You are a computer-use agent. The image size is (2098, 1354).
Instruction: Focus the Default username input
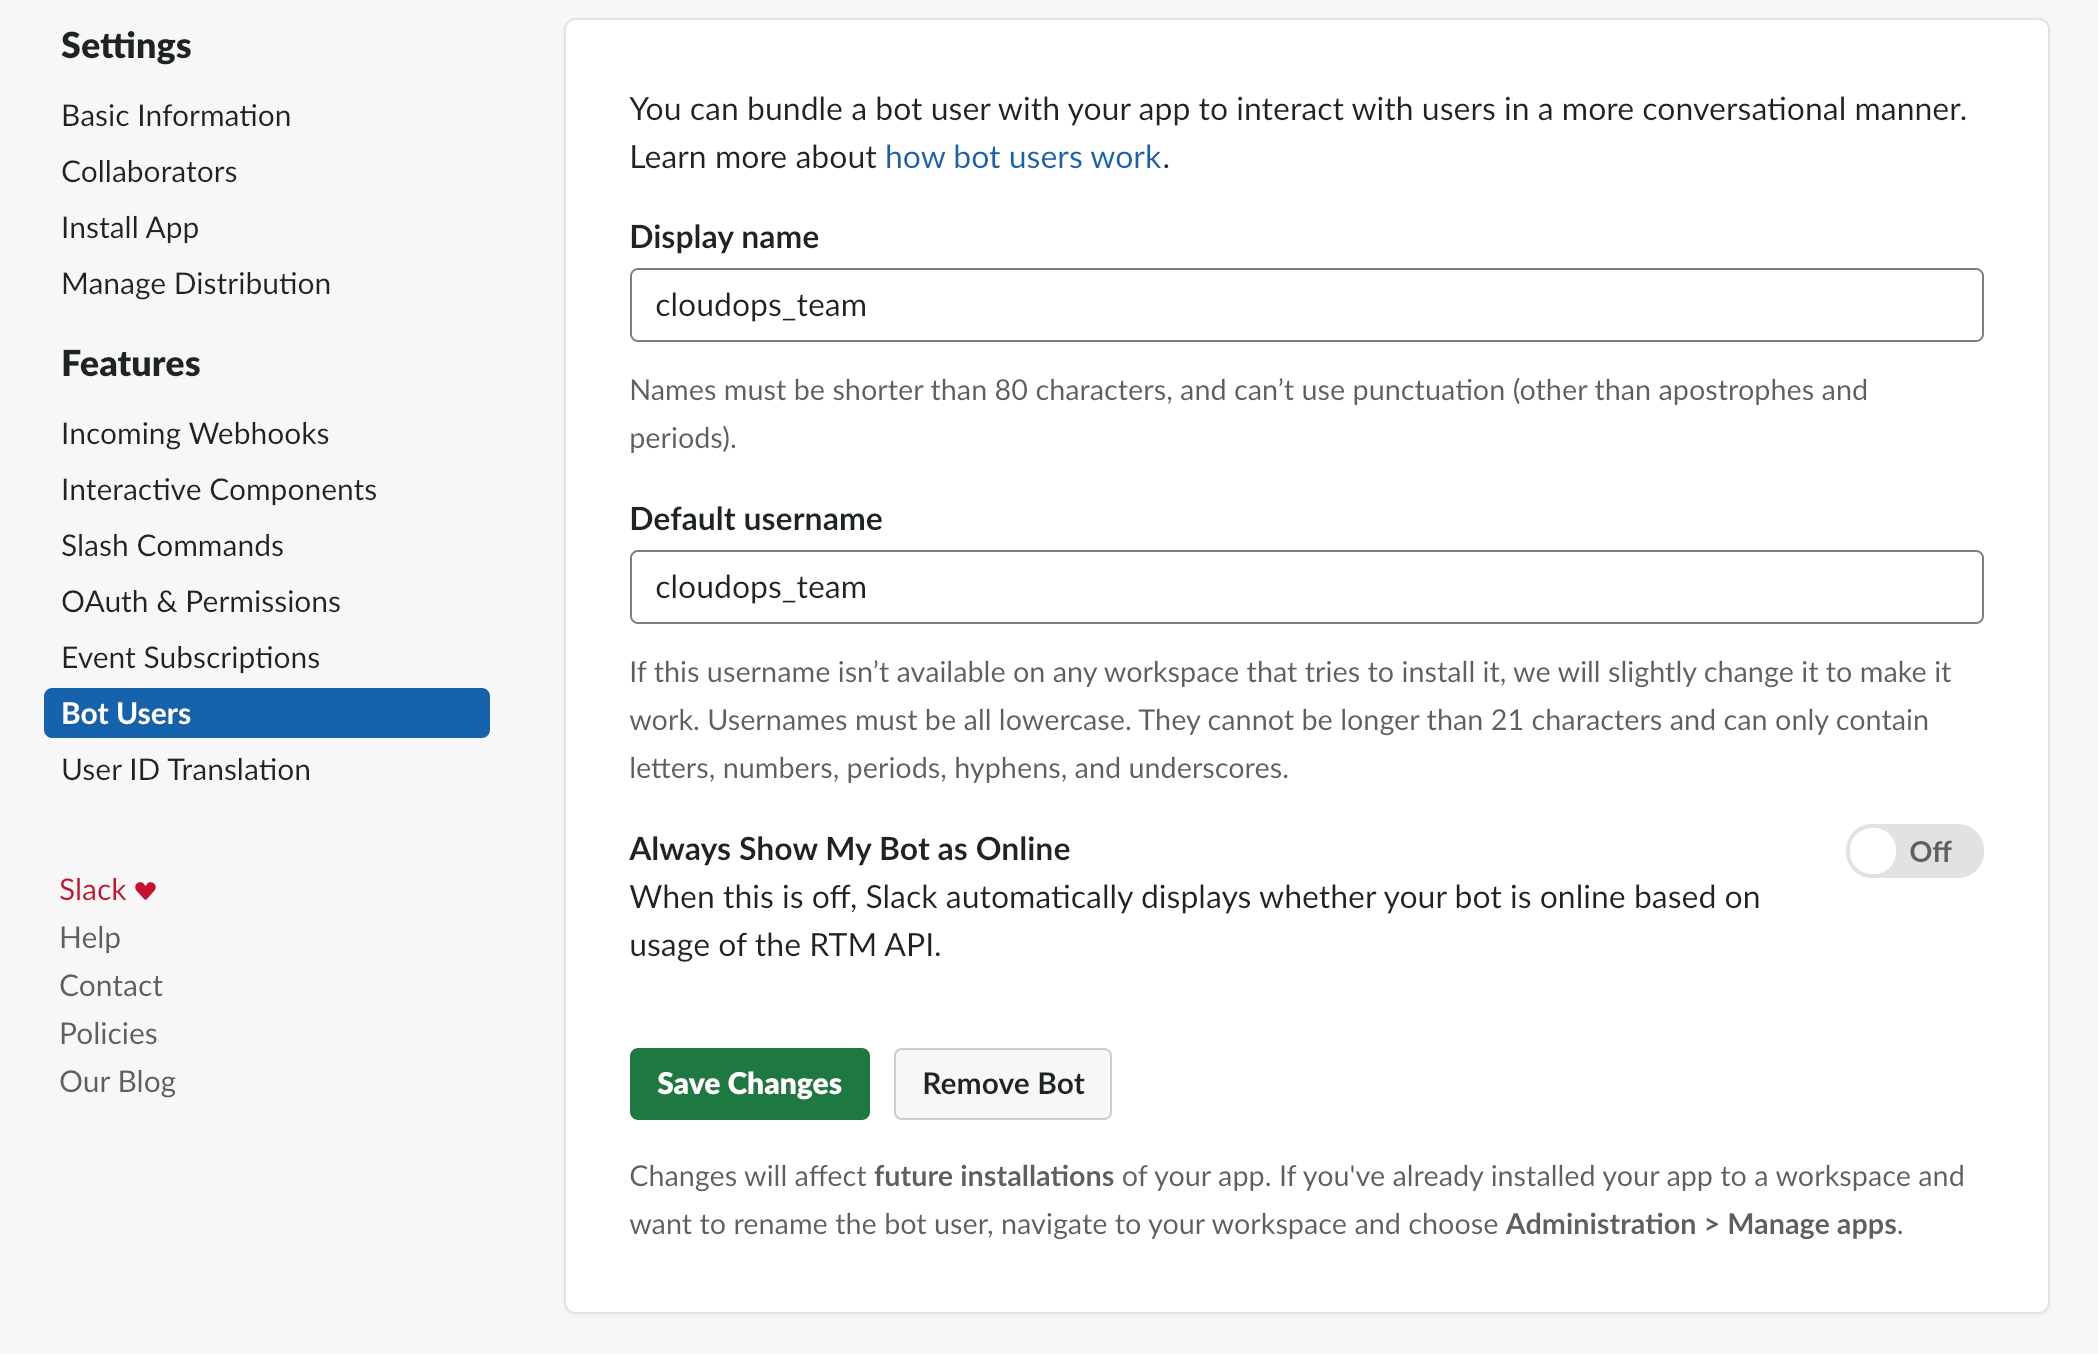[x=1306, y=587]
